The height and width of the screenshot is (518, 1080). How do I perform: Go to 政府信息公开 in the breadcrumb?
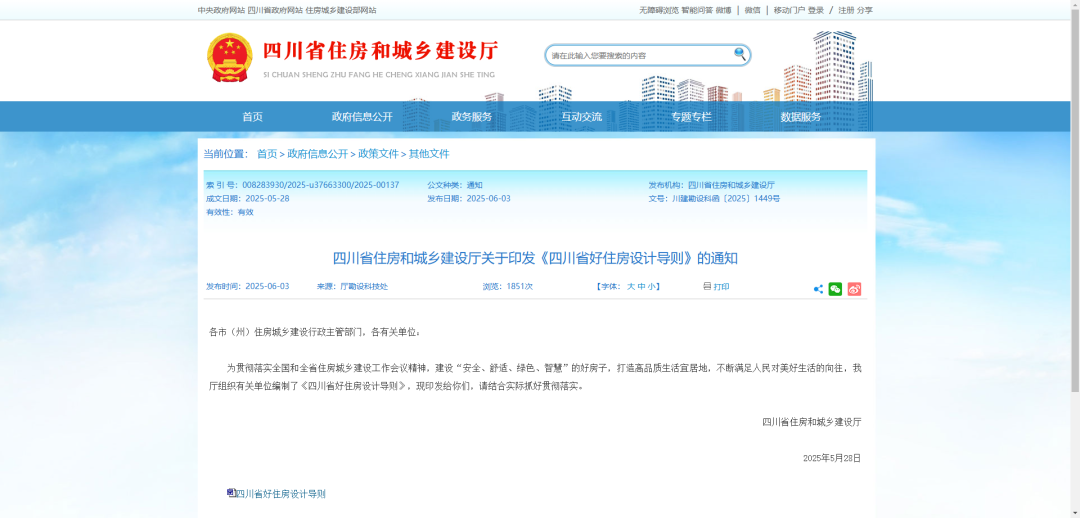(x=318, y=154)
